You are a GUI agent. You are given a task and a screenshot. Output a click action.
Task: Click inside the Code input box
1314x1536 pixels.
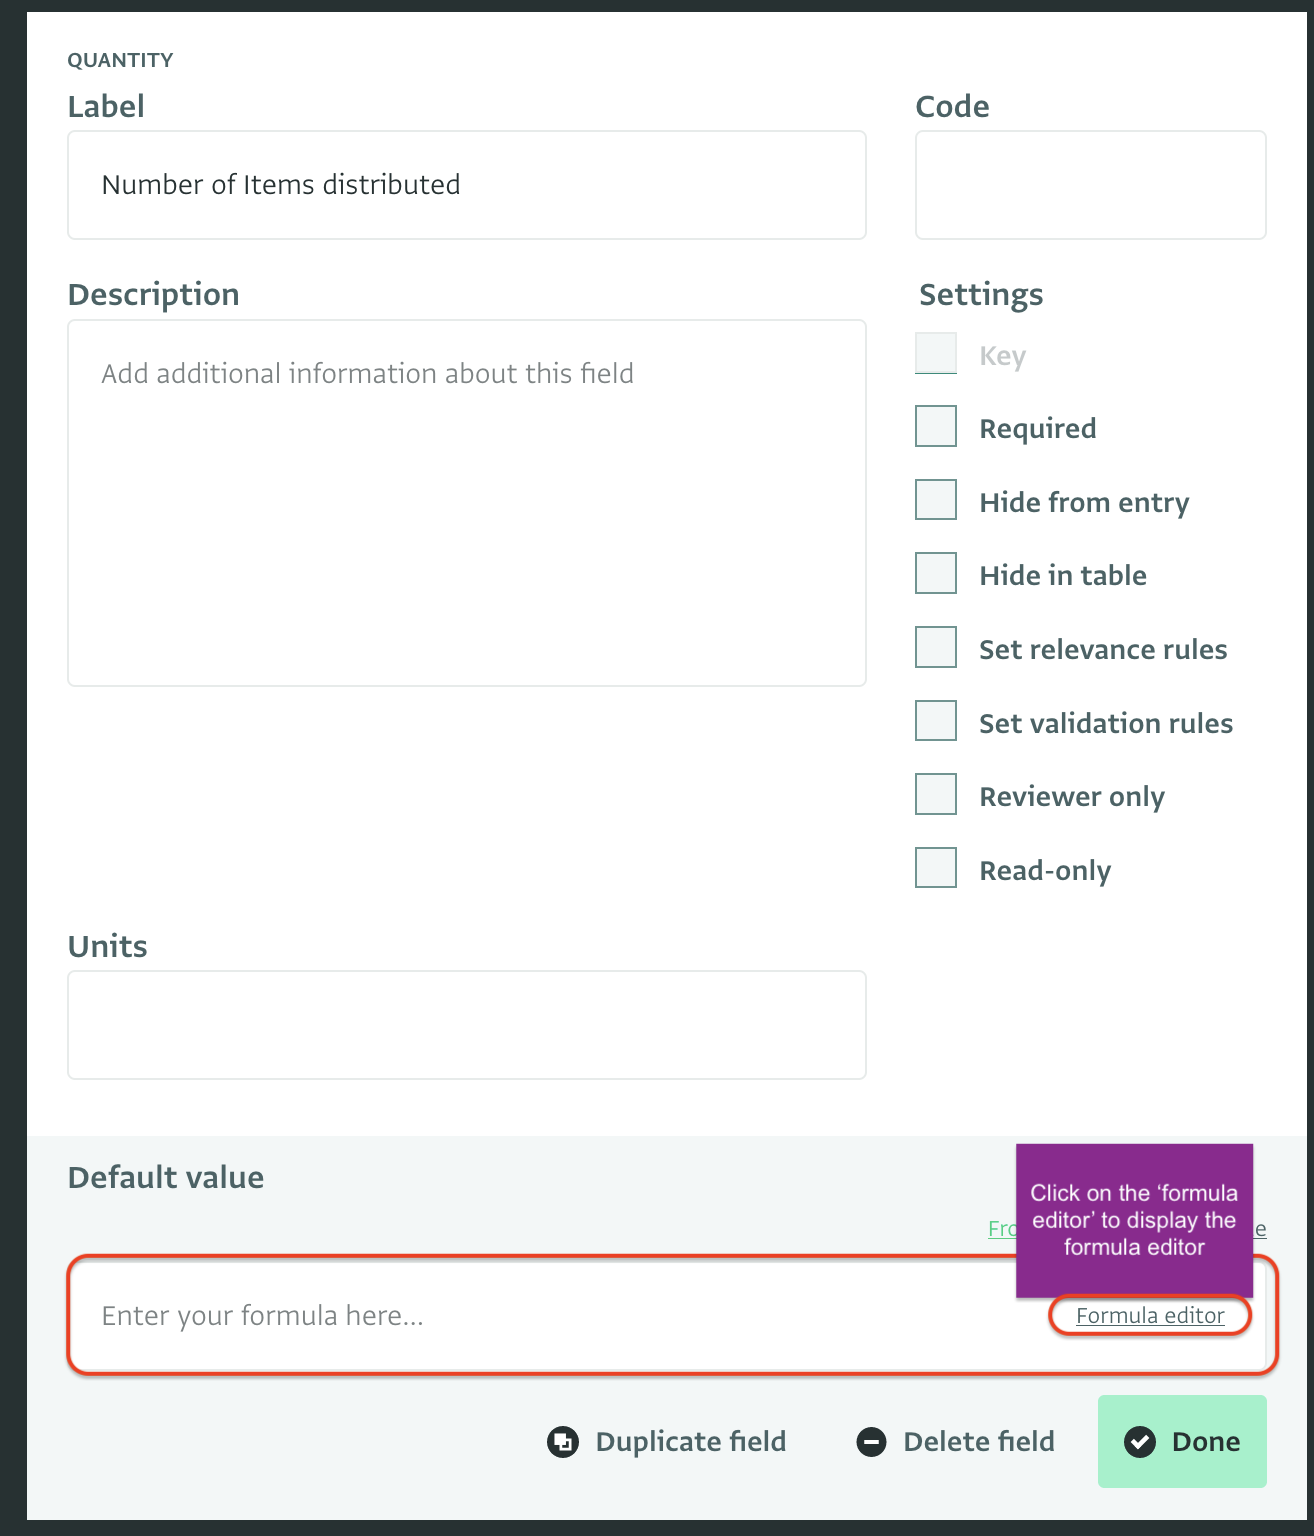pos(1089,184)
